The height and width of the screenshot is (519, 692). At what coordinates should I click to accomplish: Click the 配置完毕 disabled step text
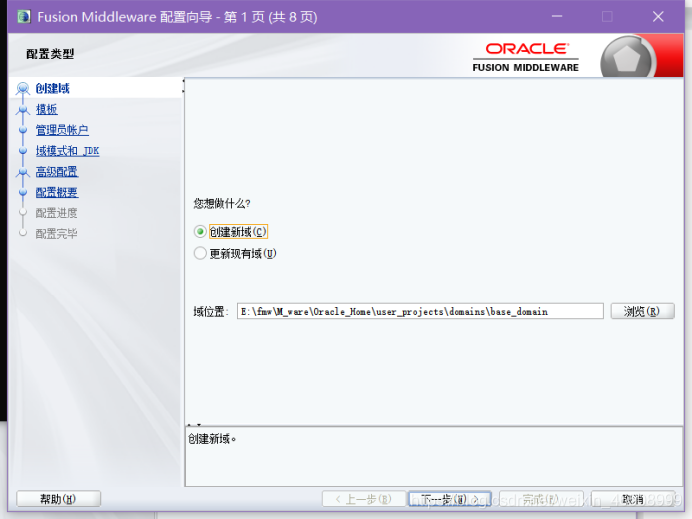click(x=56, y=233)
